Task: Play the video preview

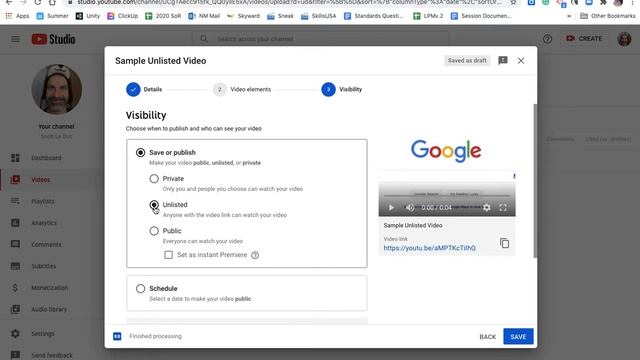Action: (391, 208)
